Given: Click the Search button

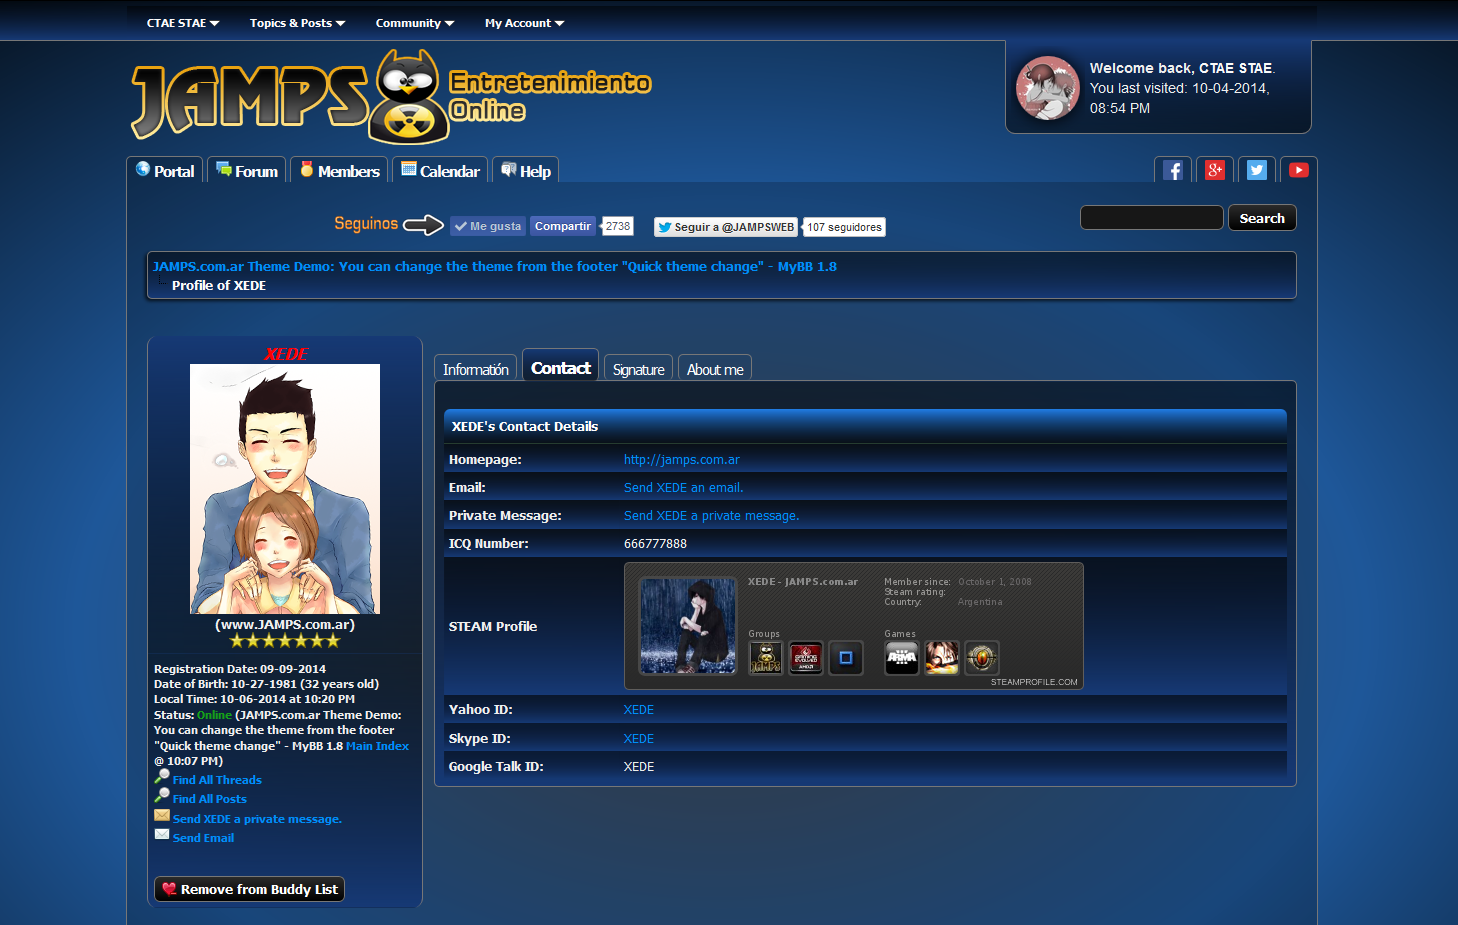Looking at the screenshot, I should click(x=1262, y=218).
